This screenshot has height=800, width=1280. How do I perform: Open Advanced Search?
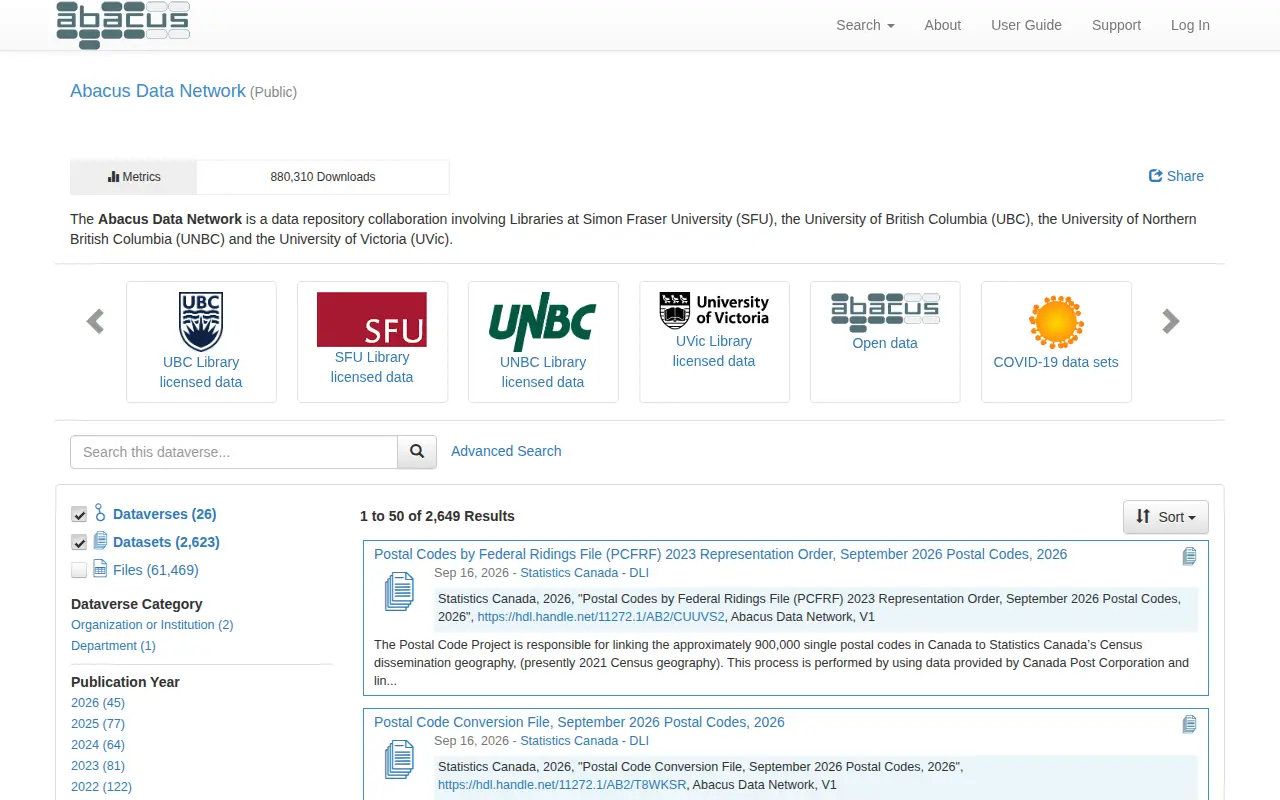pyautogui.click(x=506, y=451)
